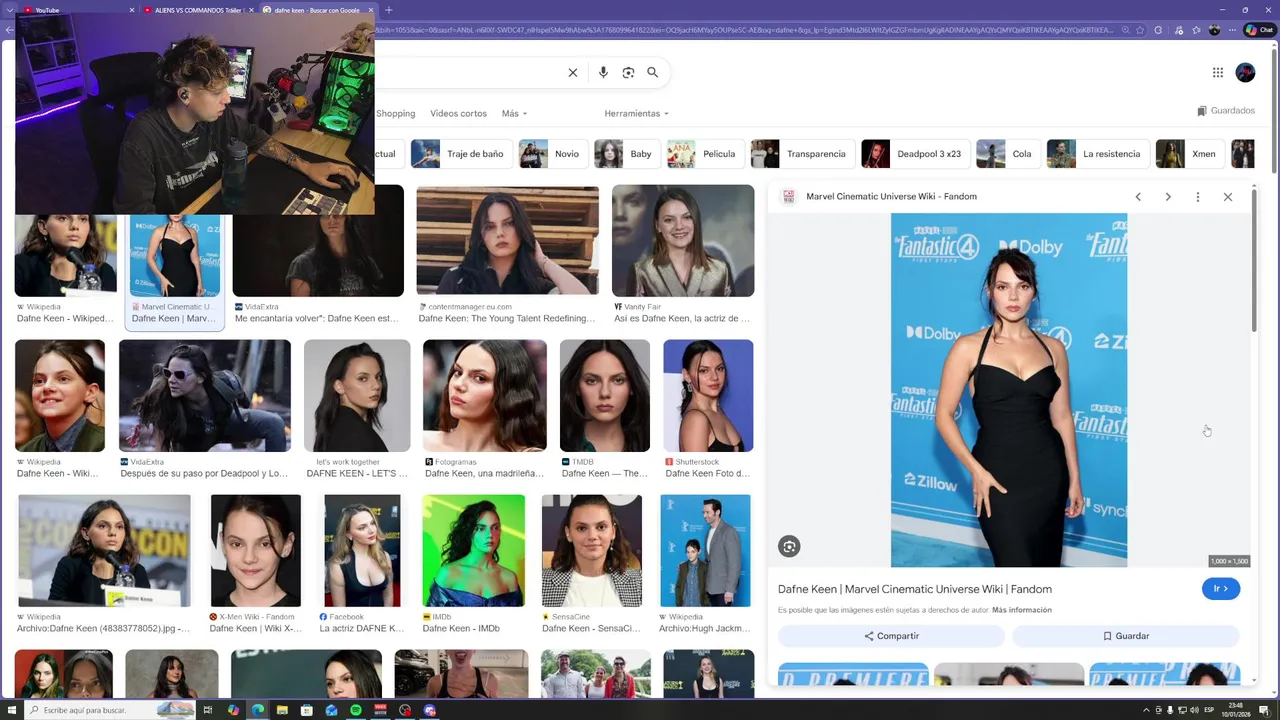Screen dimensions: 1280x720
Task: Open the Shutterstock result thumbnail
Action: [708, 396]
